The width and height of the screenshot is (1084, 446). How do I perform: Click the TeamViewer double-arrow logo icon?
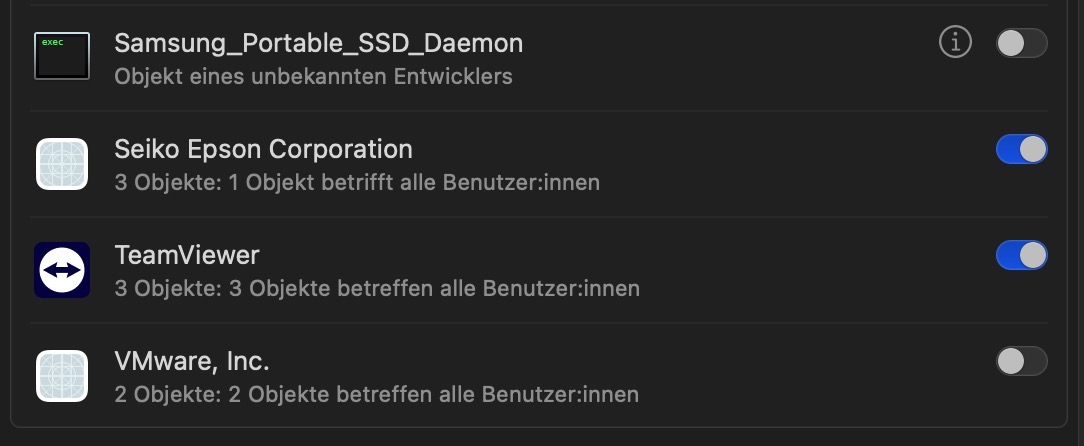[62, 270]
